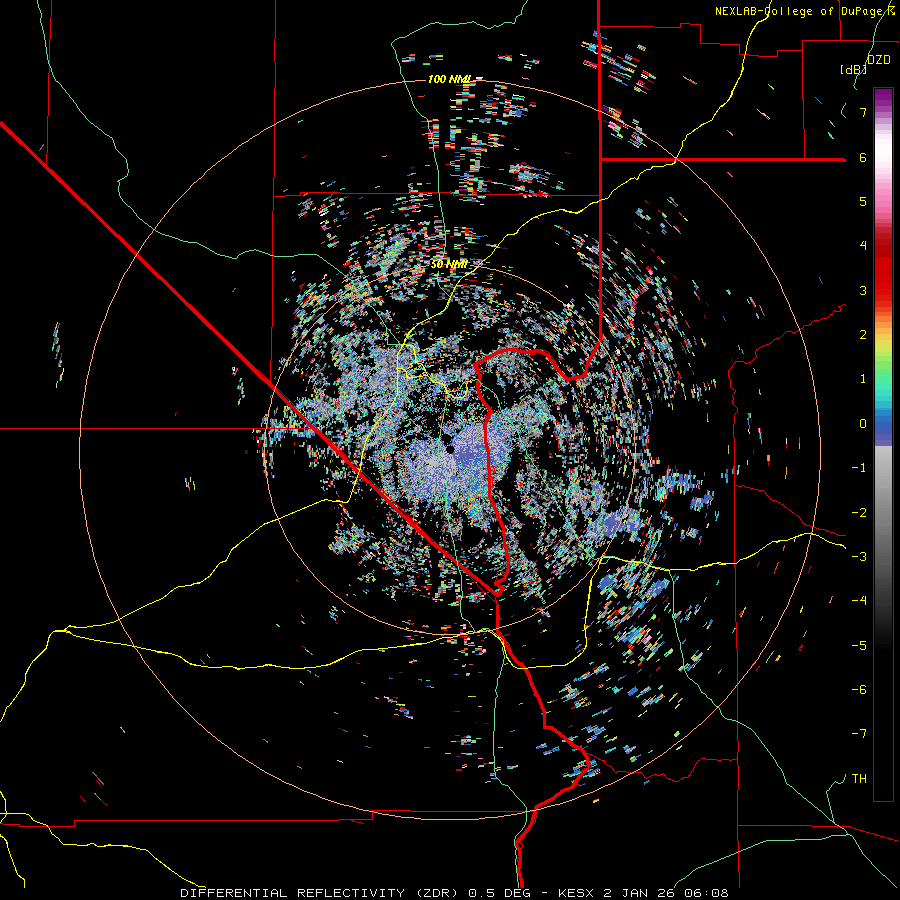Click the 0 label on the color scale
Image resolution: width=900 pixels, height=900 pixels.
(x=863, y=424)
